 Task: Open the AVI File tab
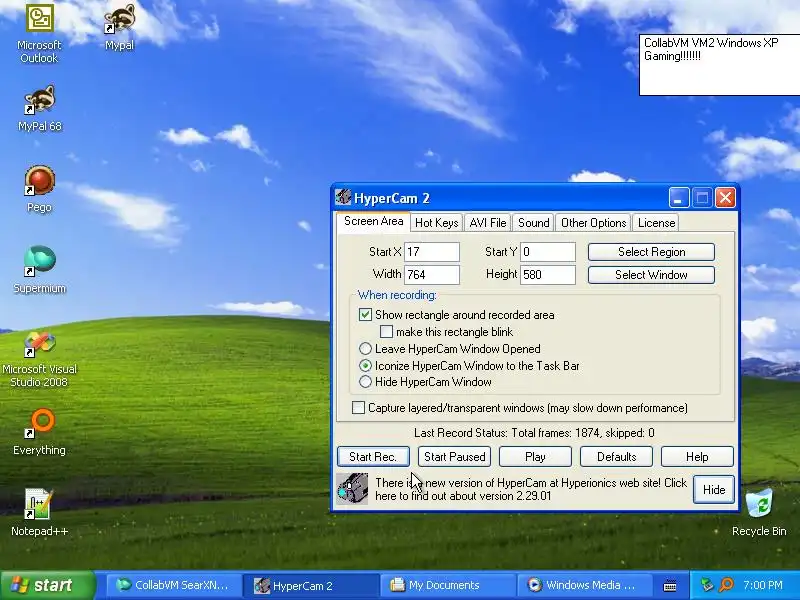coord(488,223)
